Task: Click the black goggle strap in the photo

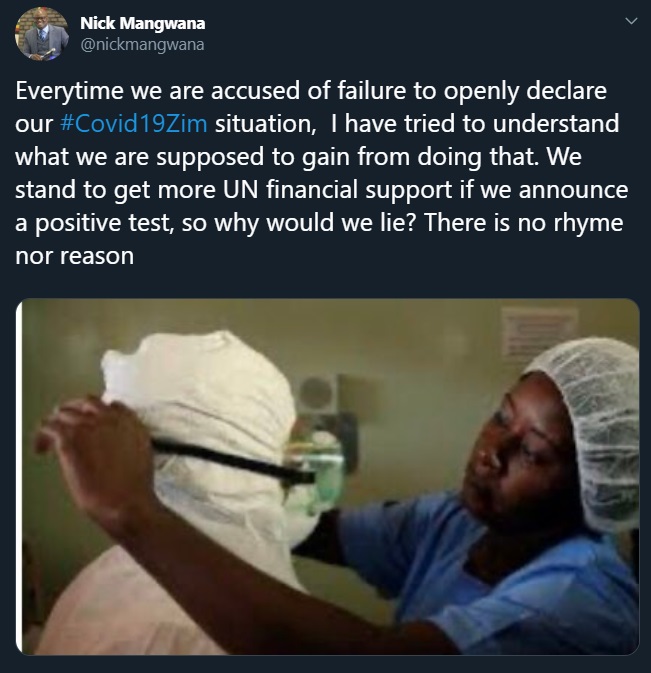Action: (x=232, y=461)
